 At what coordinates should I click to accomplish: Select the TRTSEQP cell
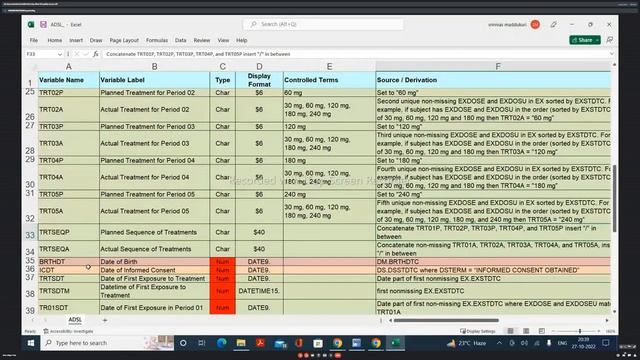click(x=69, y=232)
